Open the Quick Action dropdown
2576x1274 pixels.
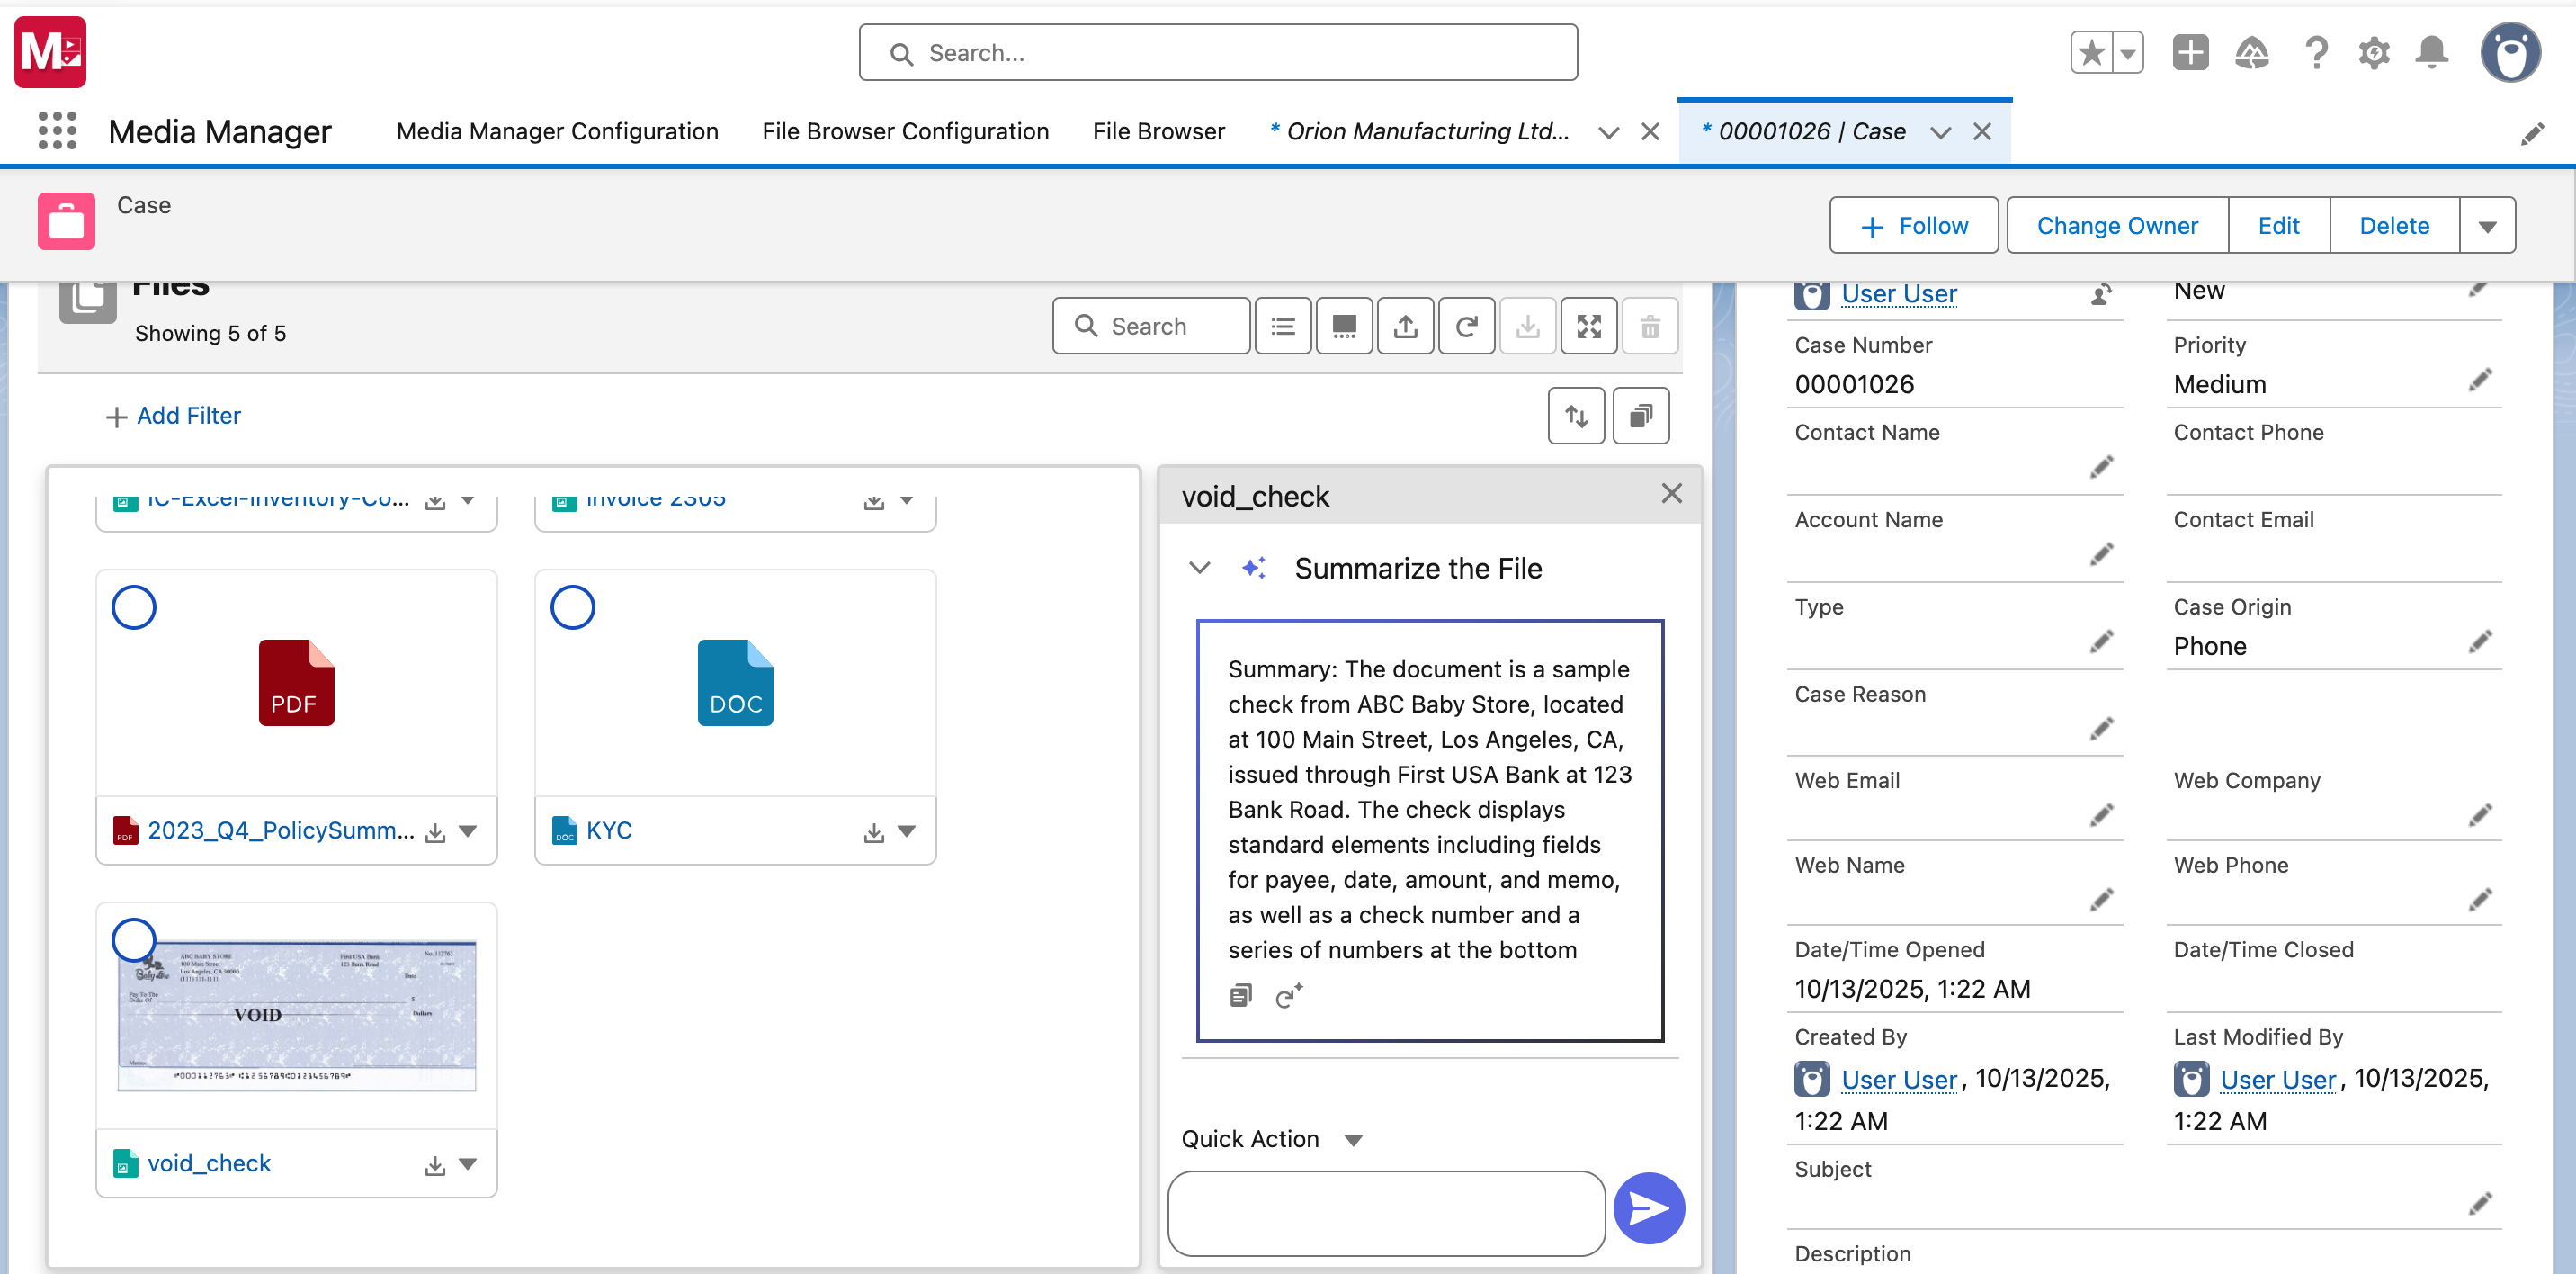(1353, 1140)
